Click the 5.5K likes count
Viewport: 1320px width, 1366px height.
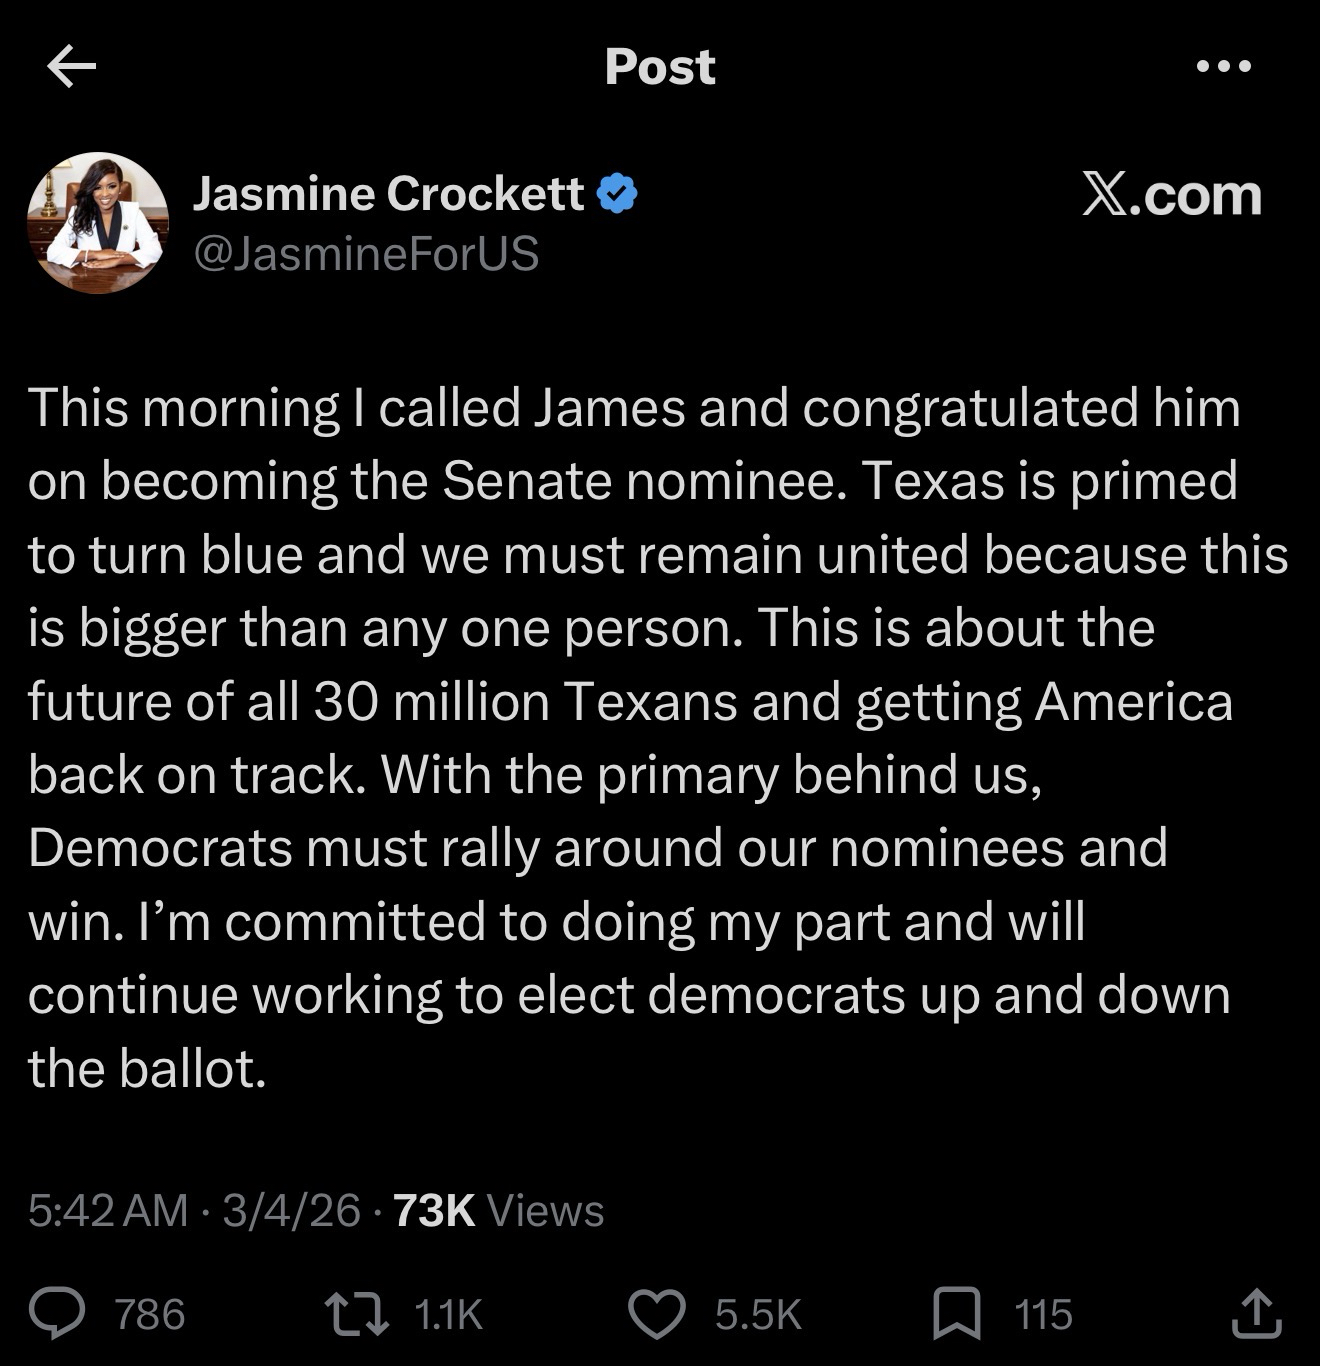click(x=758, y=1314)
